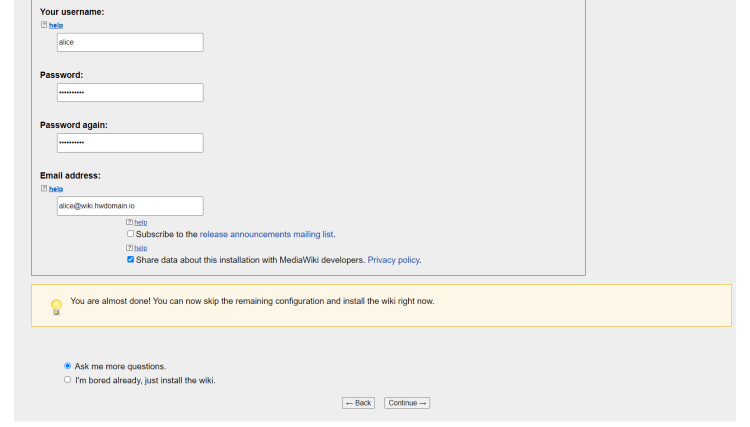The image size is (750, 427).
Task: Open the Privacy policy link
Action: [393, 260]
